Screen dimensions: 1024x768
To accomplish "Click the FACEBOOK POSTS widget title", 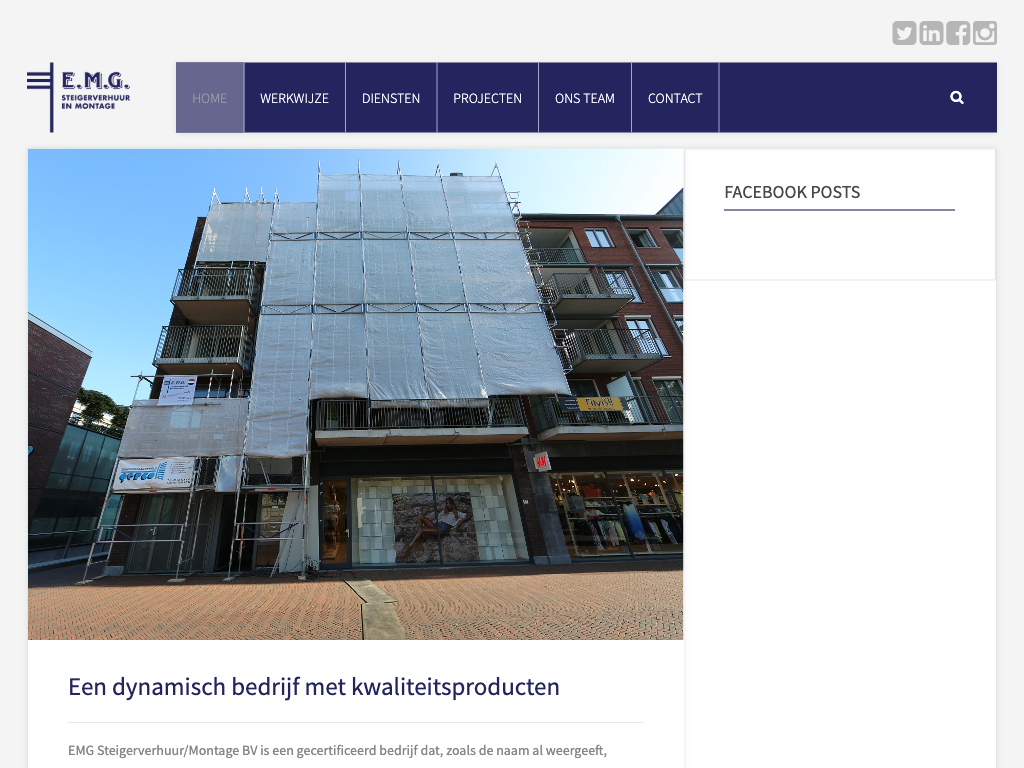I will (792, 192).
